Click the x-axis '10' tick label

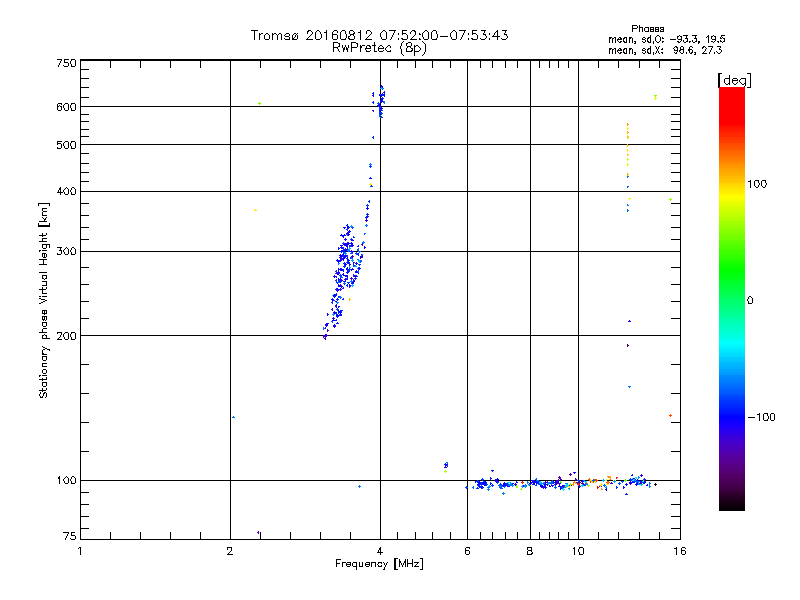[578, 551]
